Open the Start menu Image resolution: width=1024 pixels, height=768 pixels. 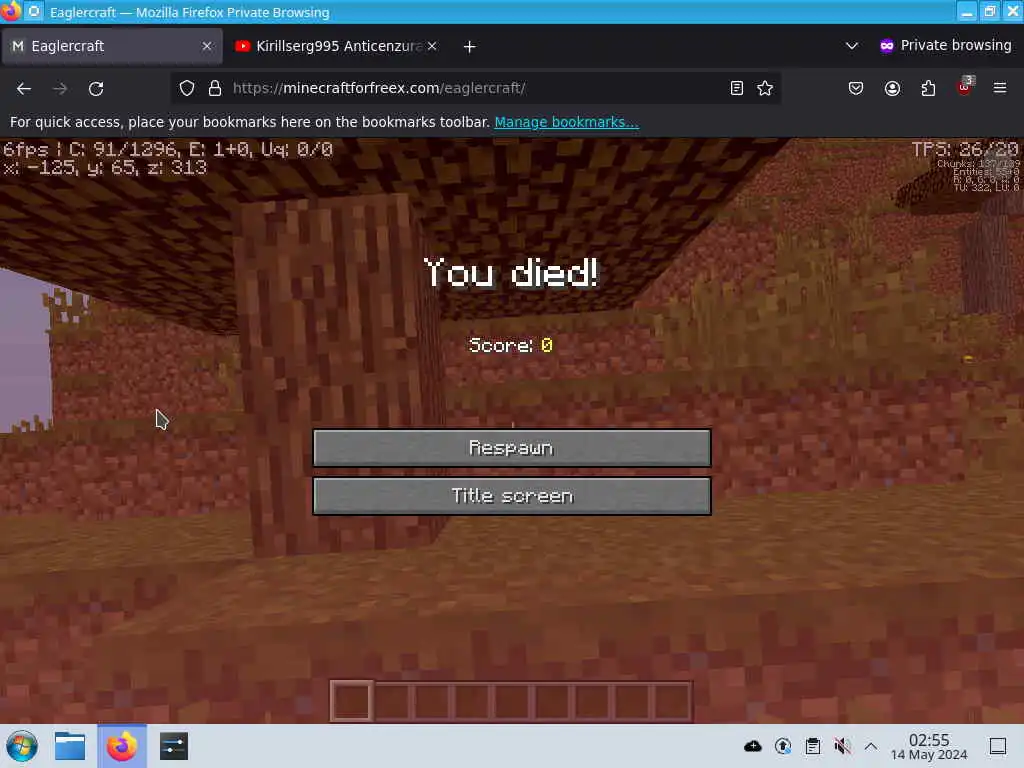tap(22, 746)
